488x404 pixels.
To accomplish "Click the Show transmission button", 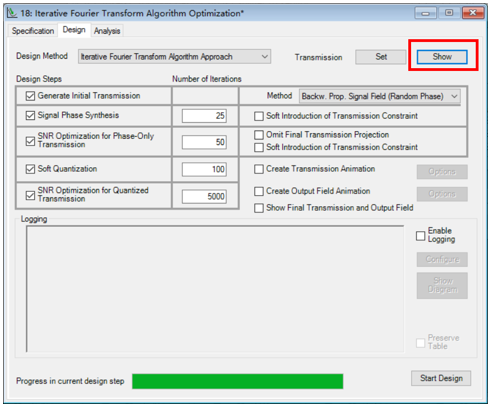I will (x=442, y=57).
